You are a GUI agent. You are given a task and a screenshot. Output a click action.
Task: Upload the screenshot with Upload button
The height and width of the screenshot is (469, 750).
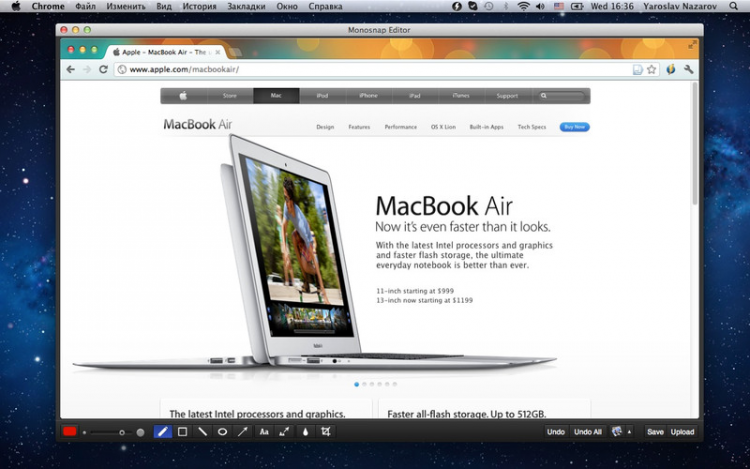point(682,432)
